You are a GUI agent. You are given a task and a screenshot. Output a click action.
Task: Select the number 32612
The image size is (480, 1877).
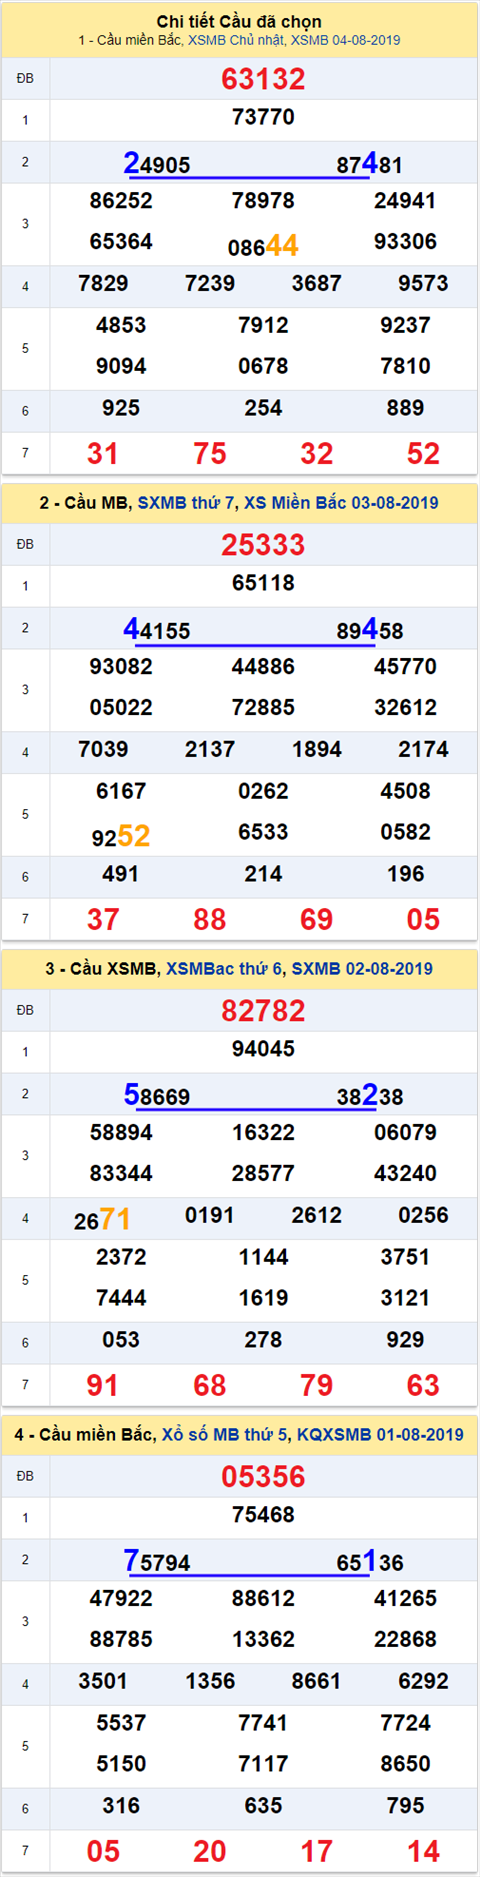pos(405,708)
